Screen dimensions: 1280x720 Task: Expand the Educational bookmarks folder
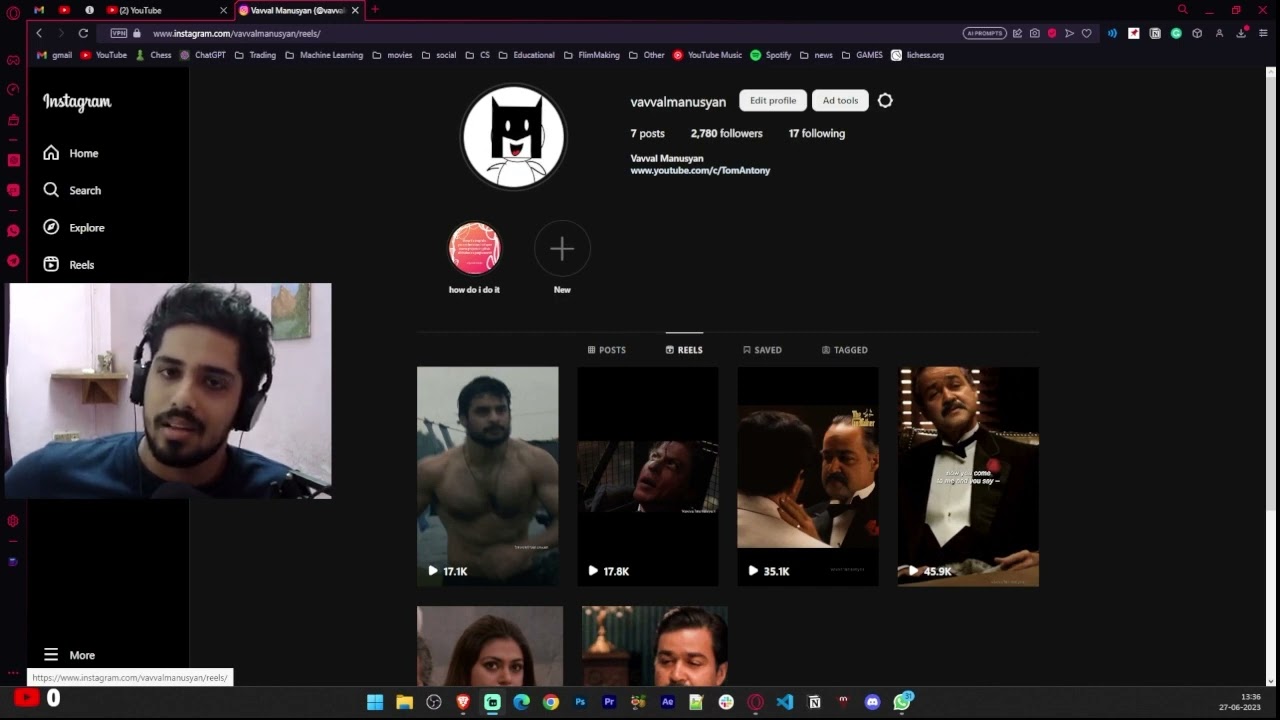click(533, 55)
